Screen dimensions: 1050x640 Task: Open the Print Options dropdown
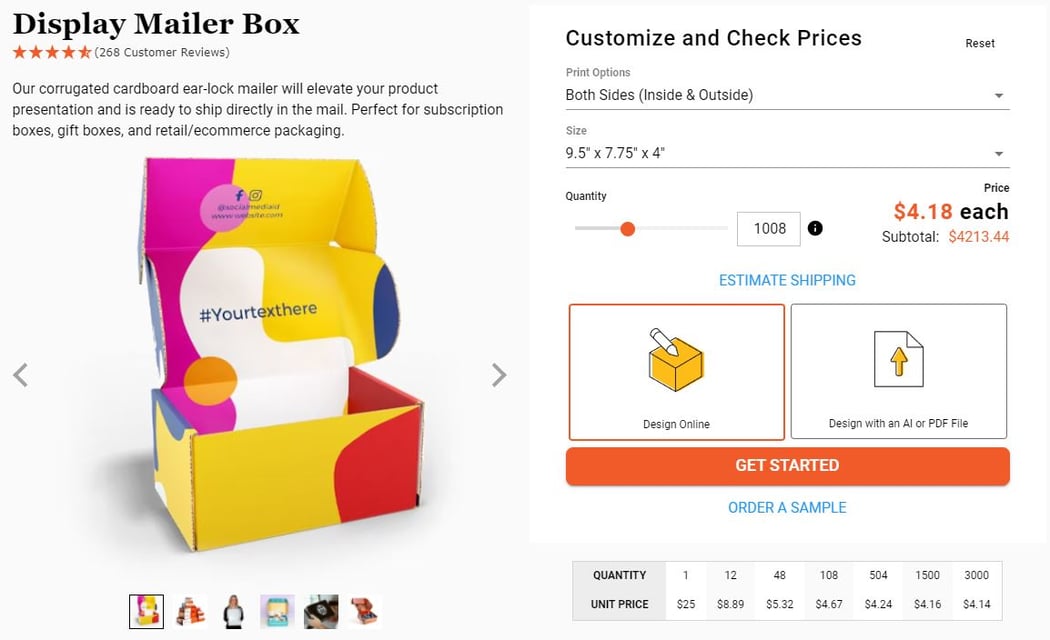coord(787,94)
